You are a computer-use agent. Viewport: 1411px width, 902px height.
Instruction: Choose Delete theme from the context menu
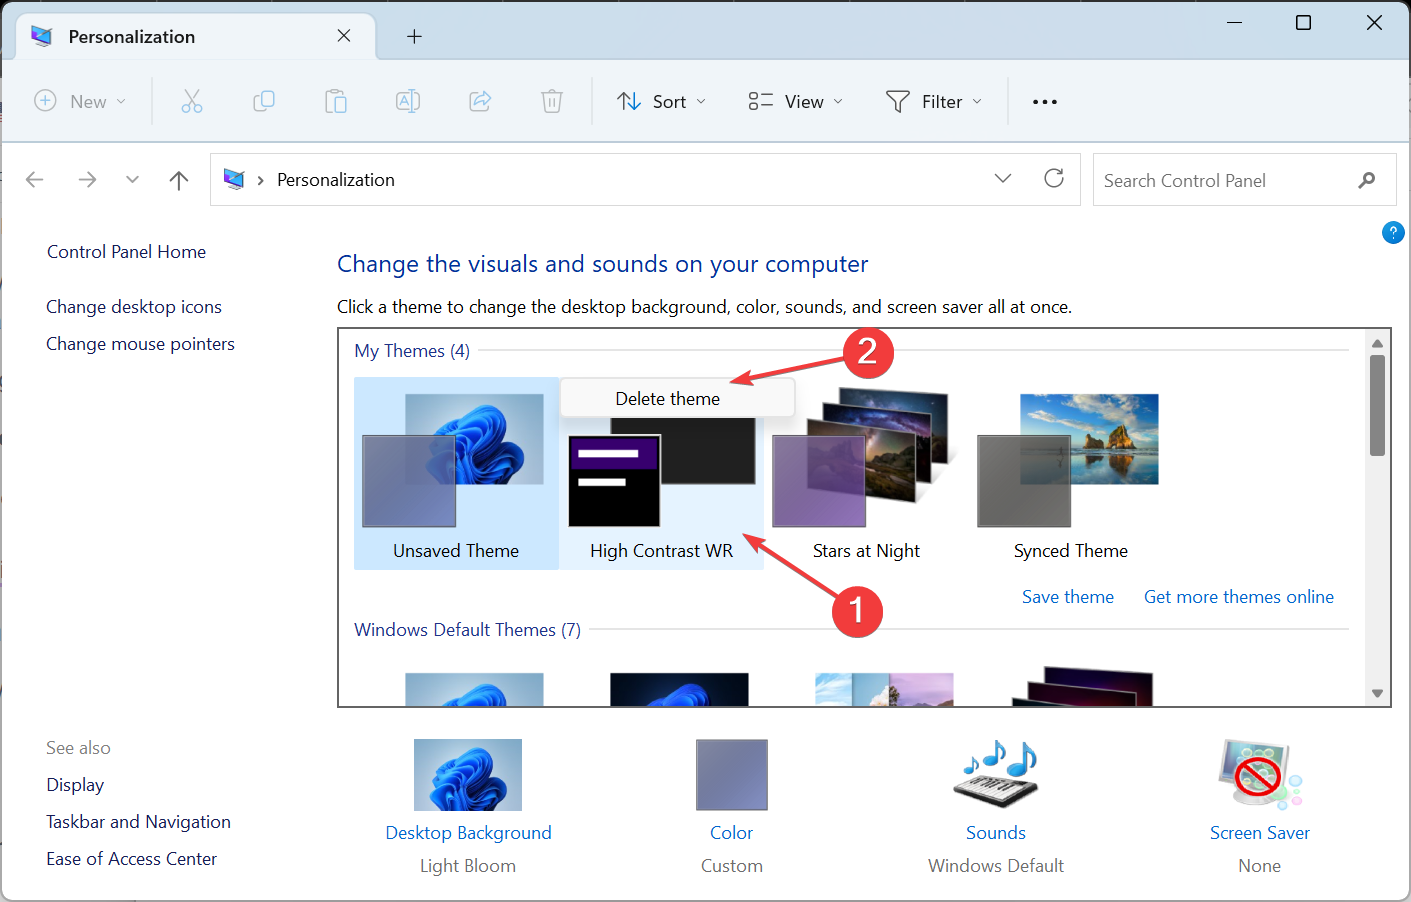click(667, 398)
